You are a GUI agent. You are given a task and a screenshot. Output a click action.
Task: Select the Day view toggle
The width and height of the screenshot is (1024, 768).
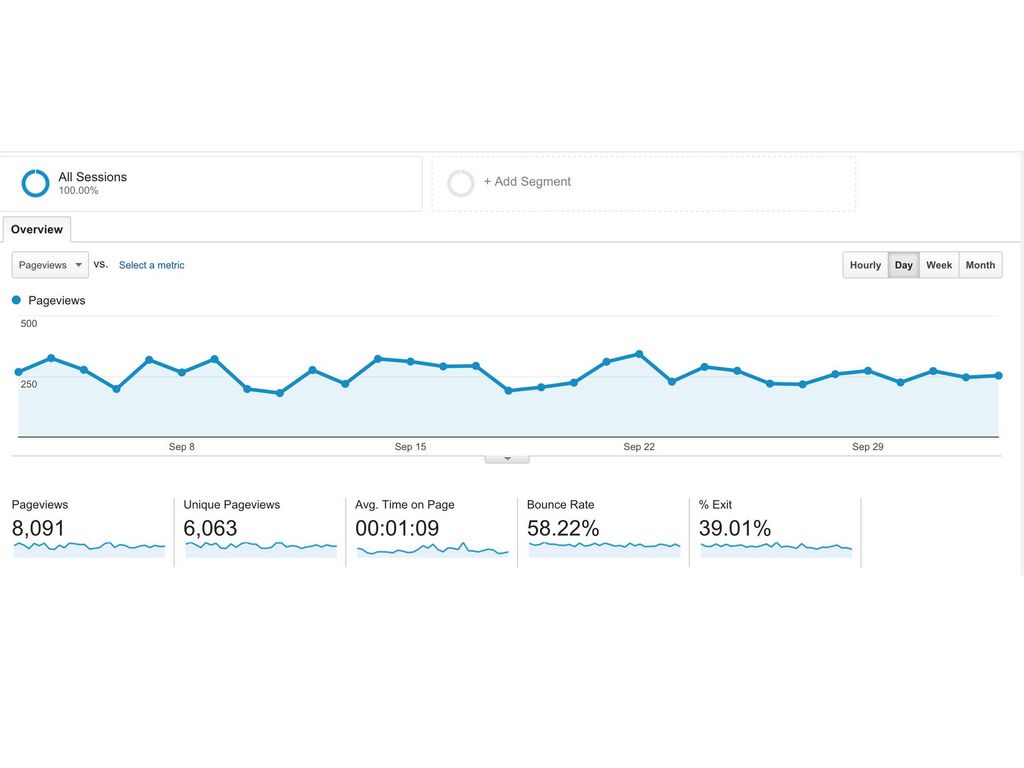pyautogui.click(x=904, y=265)
